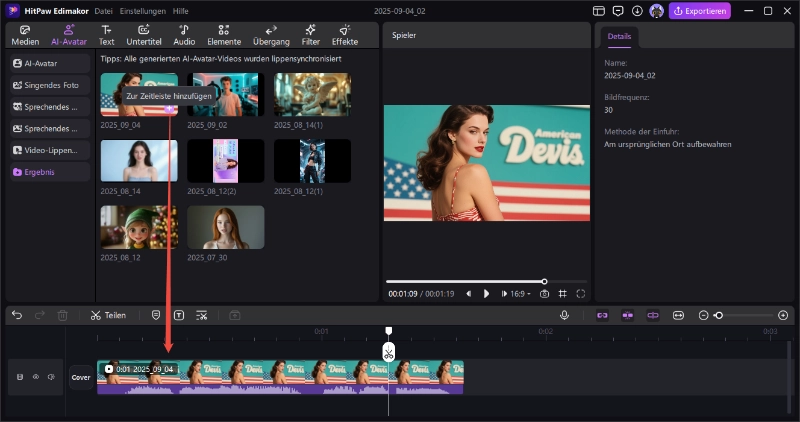The image size is (800, 422).
Task: Click the microphone voice-over icon
Action: [564, 315]
